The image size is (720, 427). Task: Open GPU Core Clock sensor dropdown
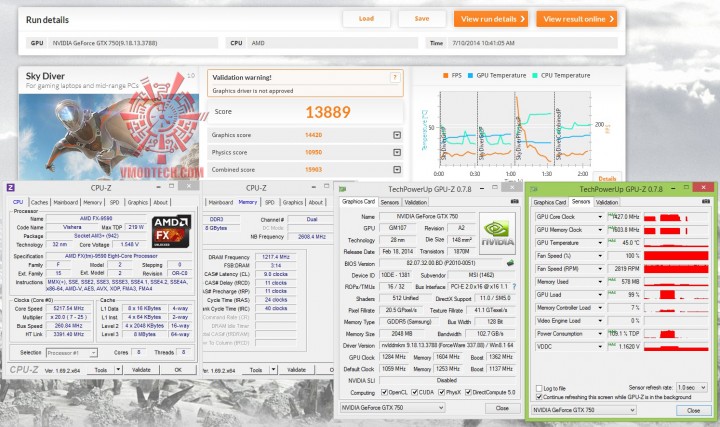pos(600,217)
